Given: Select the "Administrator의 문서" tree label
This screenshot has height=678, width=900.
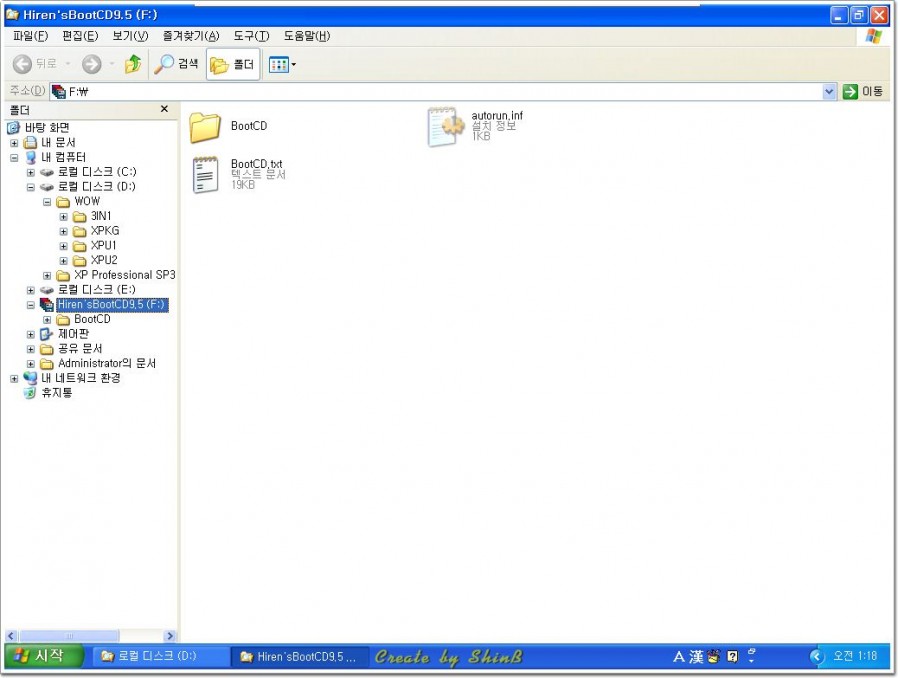Looking at the screenshot, I should coord(107,363).
